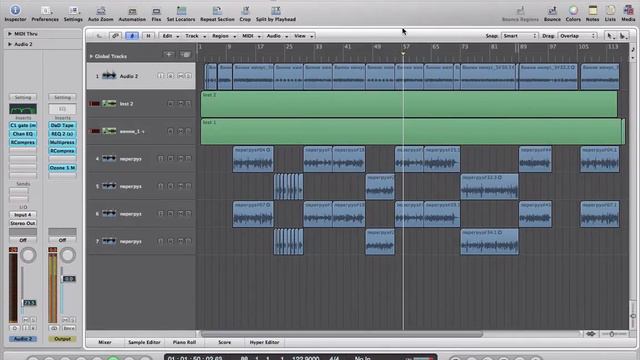Switch to the Sample Editor tab
The height and width of the screenshot is (360, 640).
pyautogui.click(x=144, y=342)
